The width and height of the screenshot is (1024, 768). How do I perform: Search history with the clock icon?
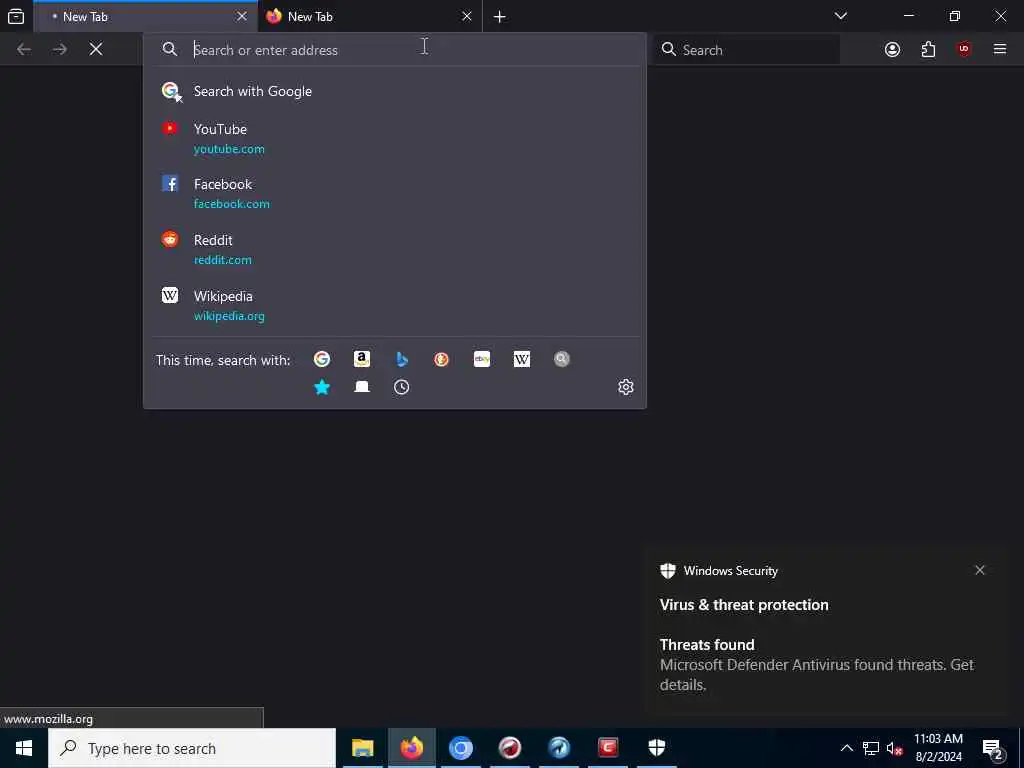tap(402, 387)
